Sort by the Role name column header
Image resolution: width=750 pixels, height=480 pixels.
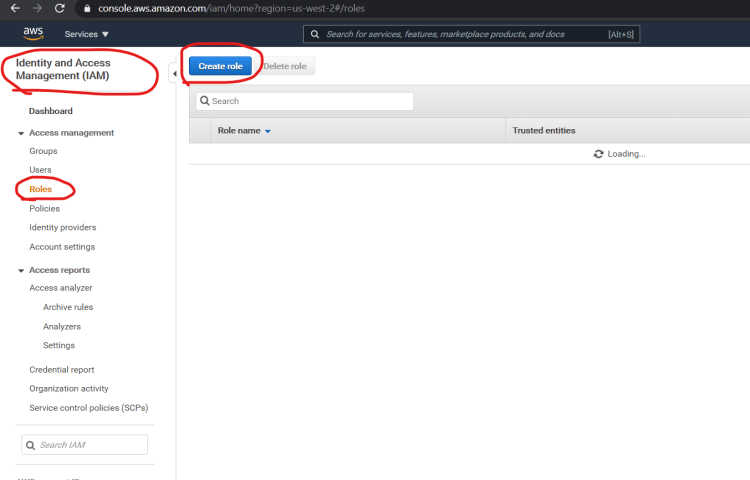pos(244,131)
